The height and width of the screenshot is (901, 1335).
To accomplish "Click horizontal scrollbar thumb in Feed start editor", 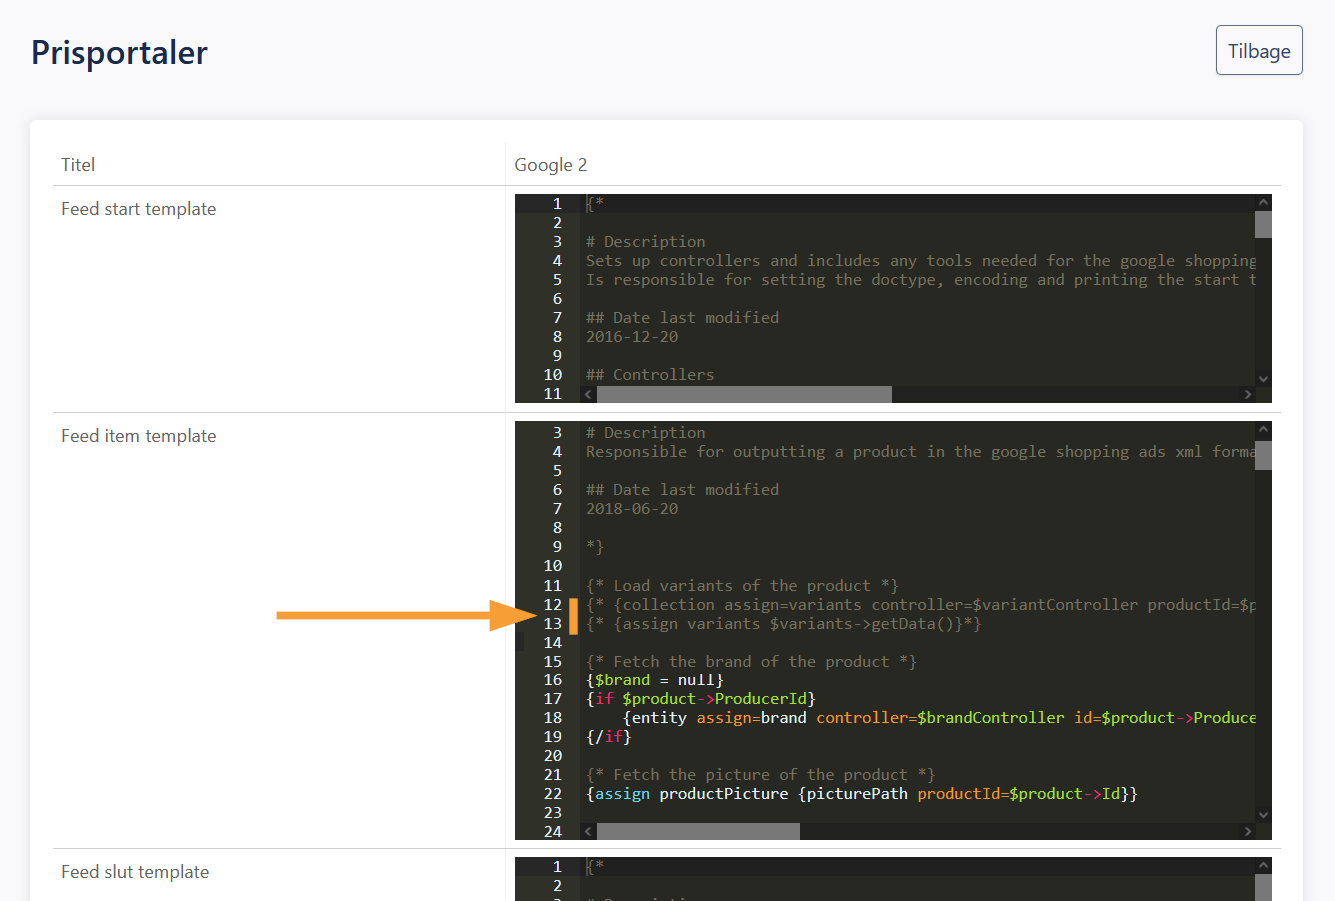I will tap(744, 394).
